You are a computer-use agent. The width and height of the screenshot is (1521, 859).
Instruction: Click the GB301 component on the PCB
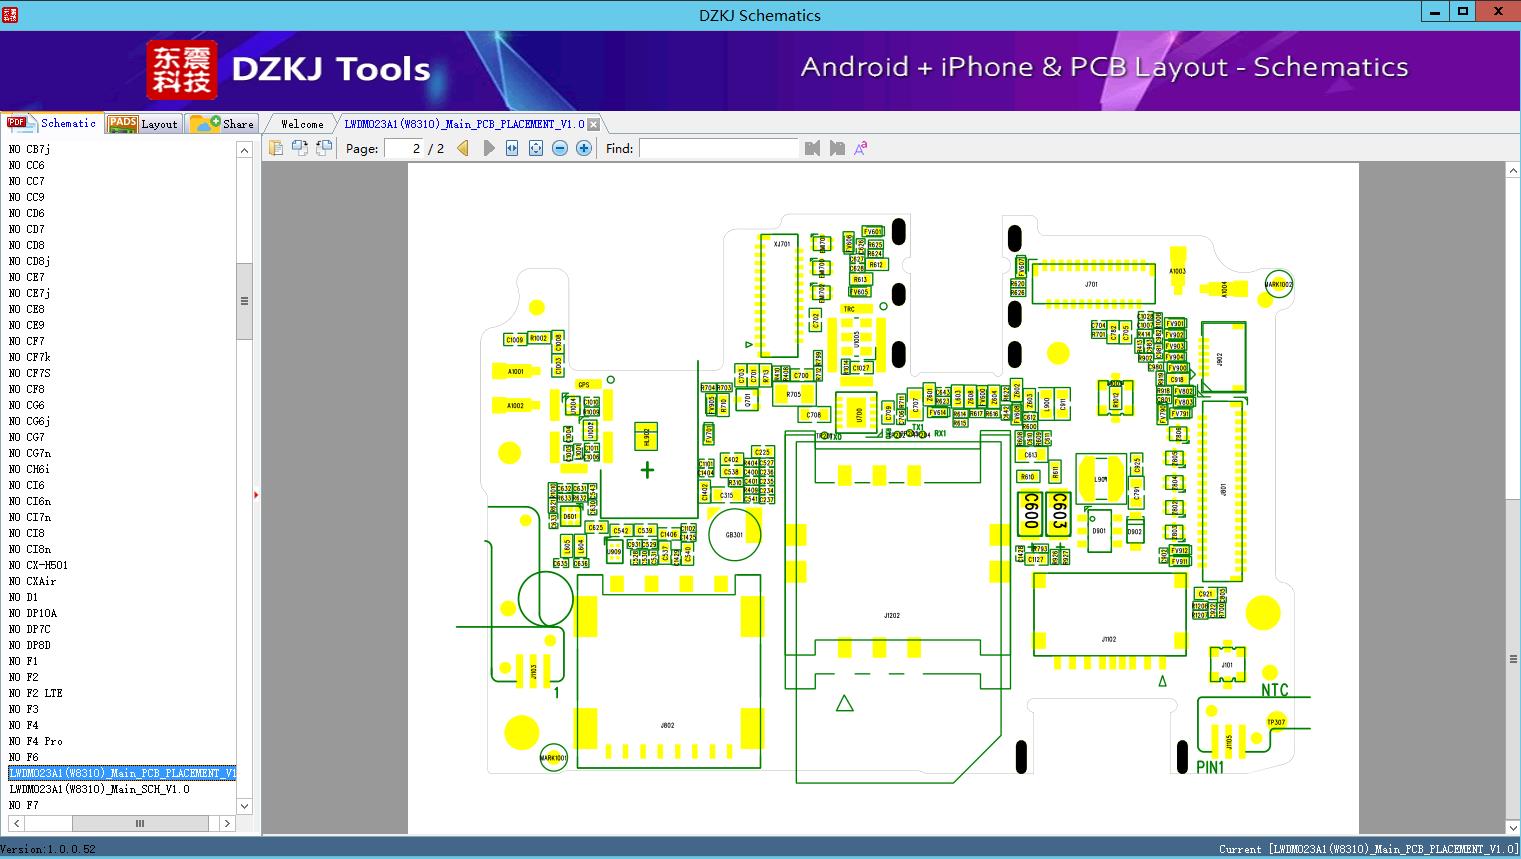click(733, 535)
